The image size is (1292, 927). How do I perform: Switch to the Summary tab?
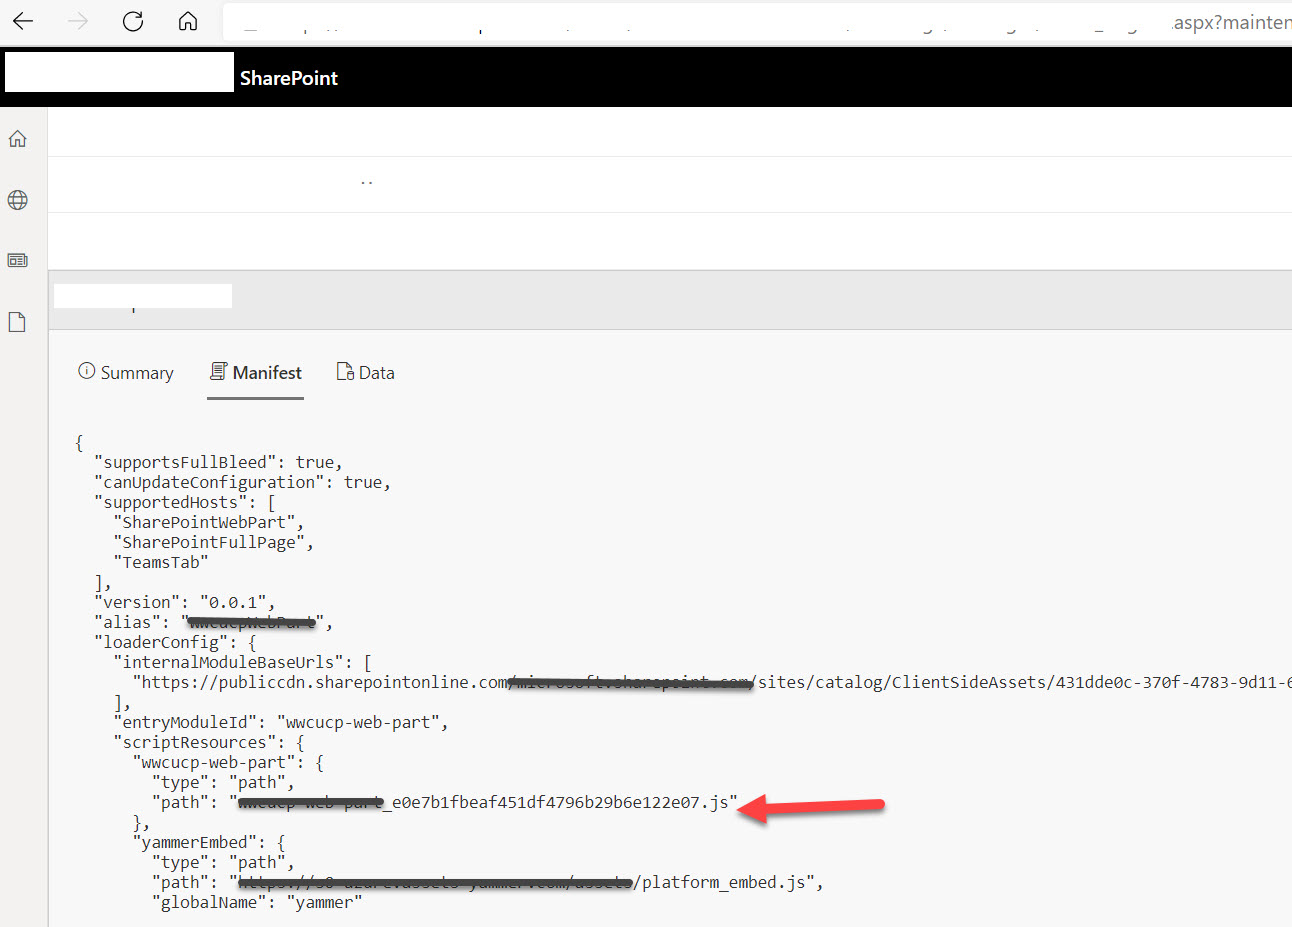(x=137, y=372)
